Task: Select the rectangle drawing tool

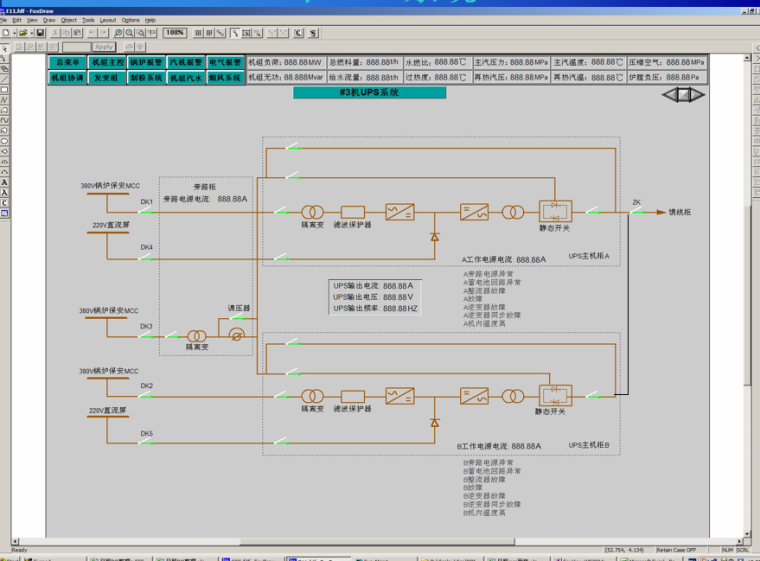Action: coord(5,89)
